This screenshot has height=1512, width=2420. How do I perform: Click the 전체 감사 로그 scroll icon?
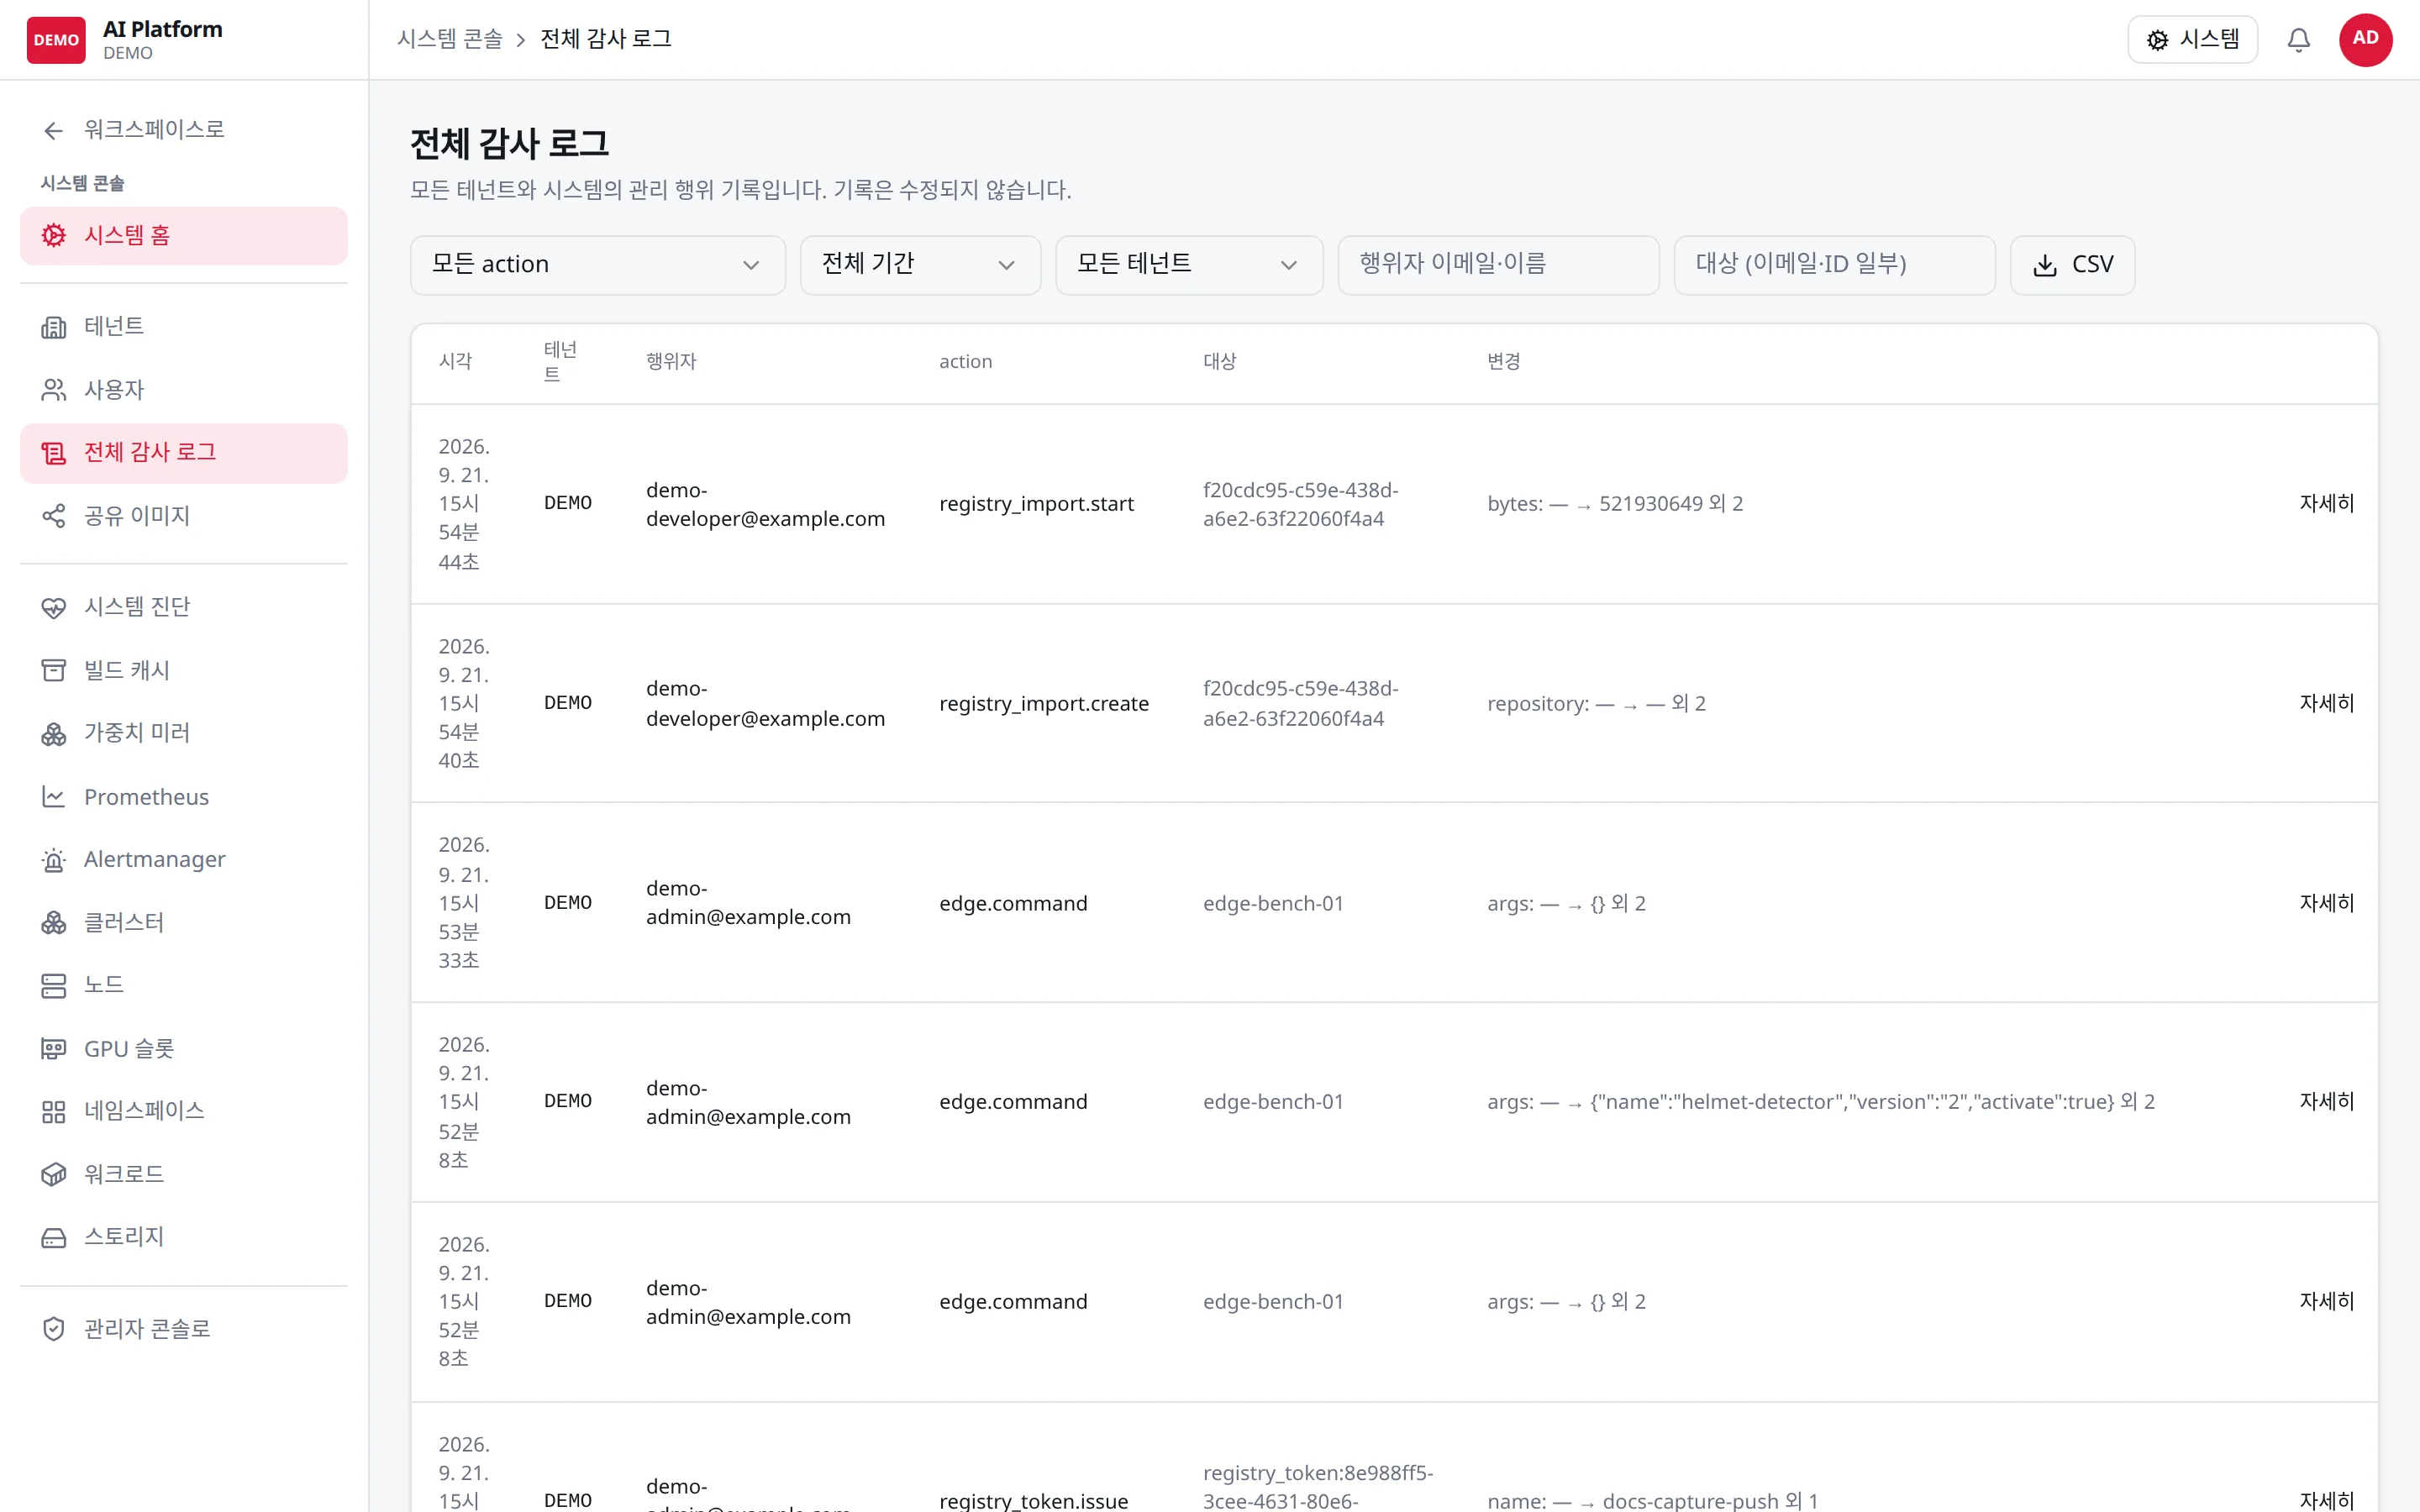[x=53, y=453]
